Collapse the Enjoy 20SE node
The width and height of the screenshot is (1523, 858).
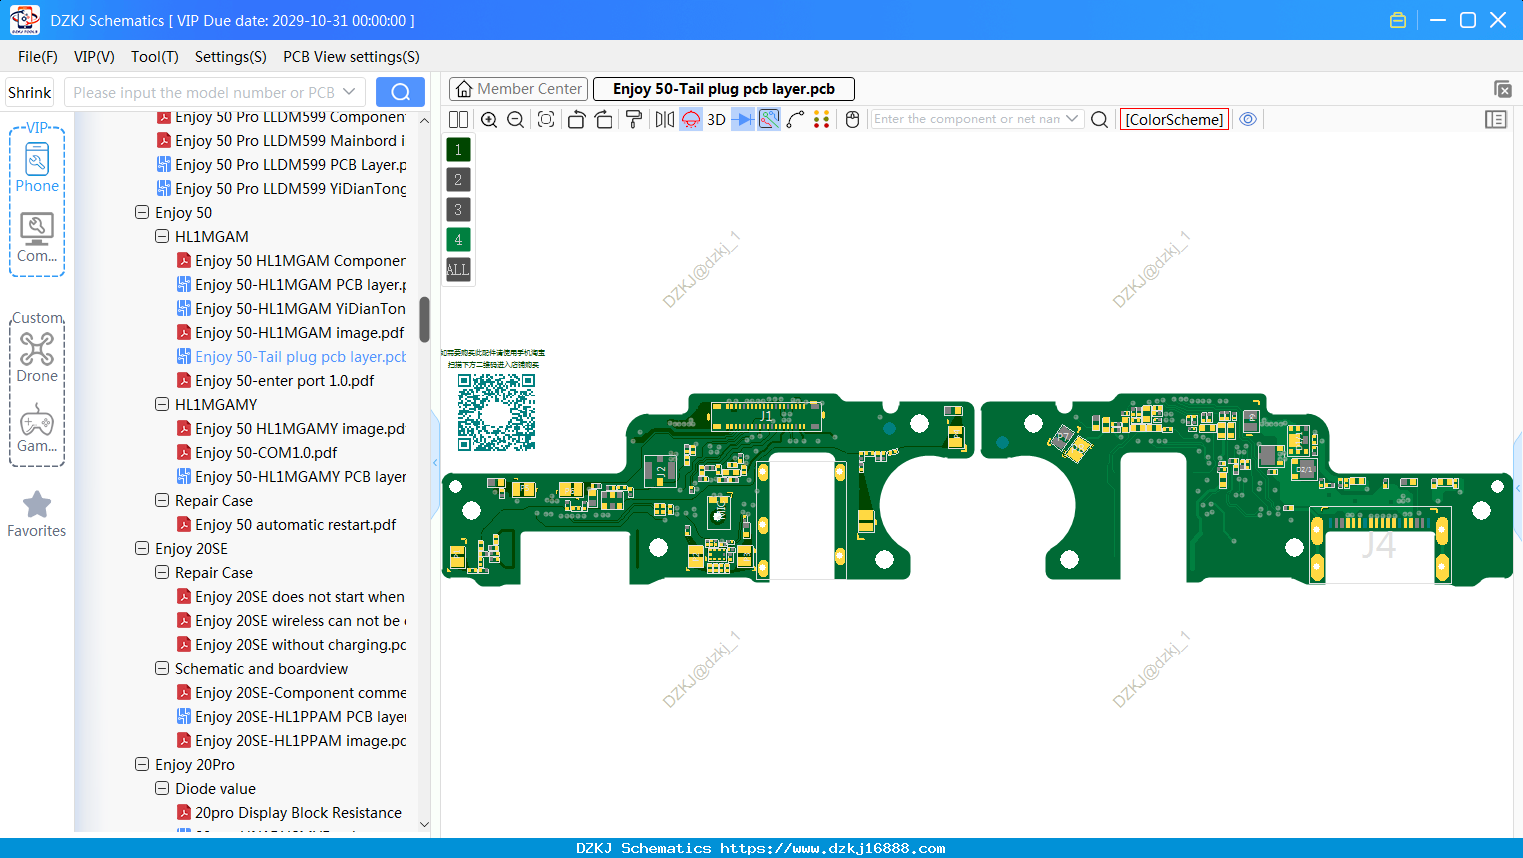[x=142, y=549]
